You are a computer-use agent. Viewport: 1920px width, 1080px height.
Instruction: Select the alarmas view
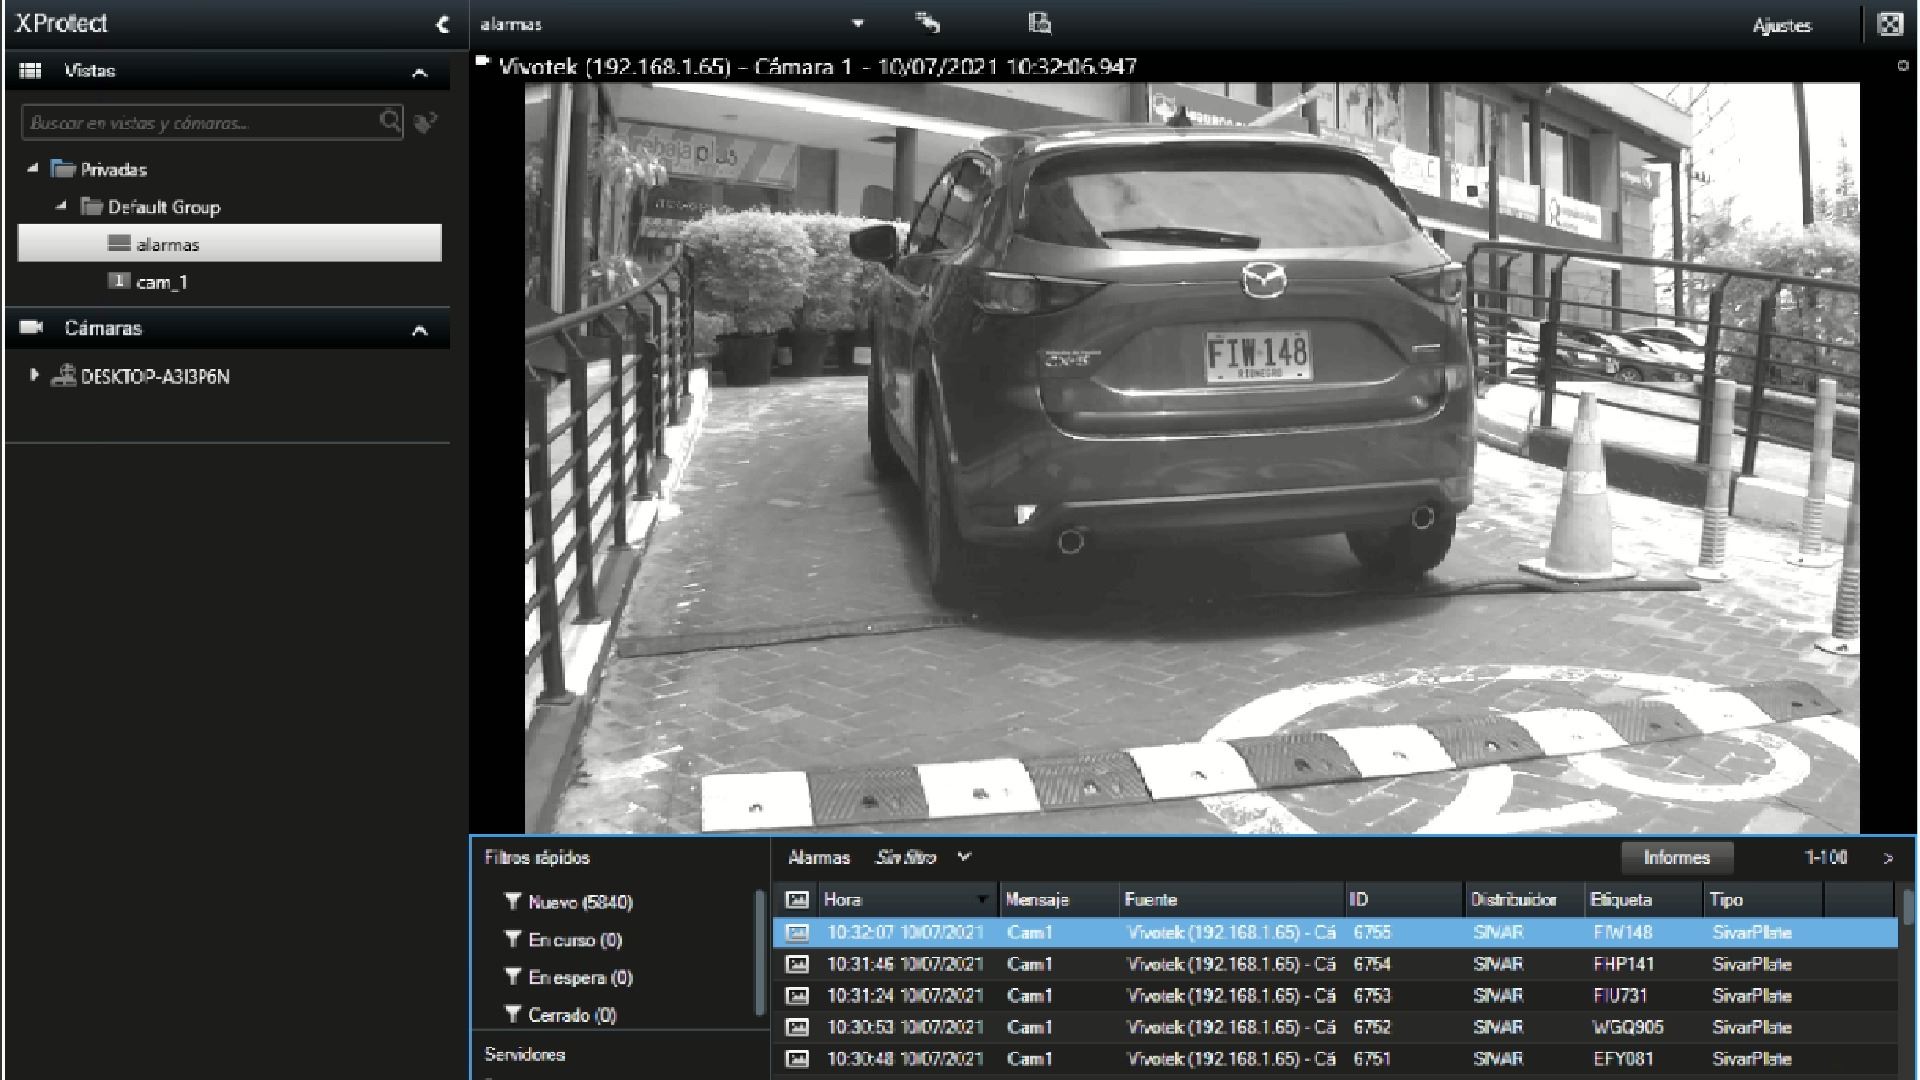(x=229, y=244)
